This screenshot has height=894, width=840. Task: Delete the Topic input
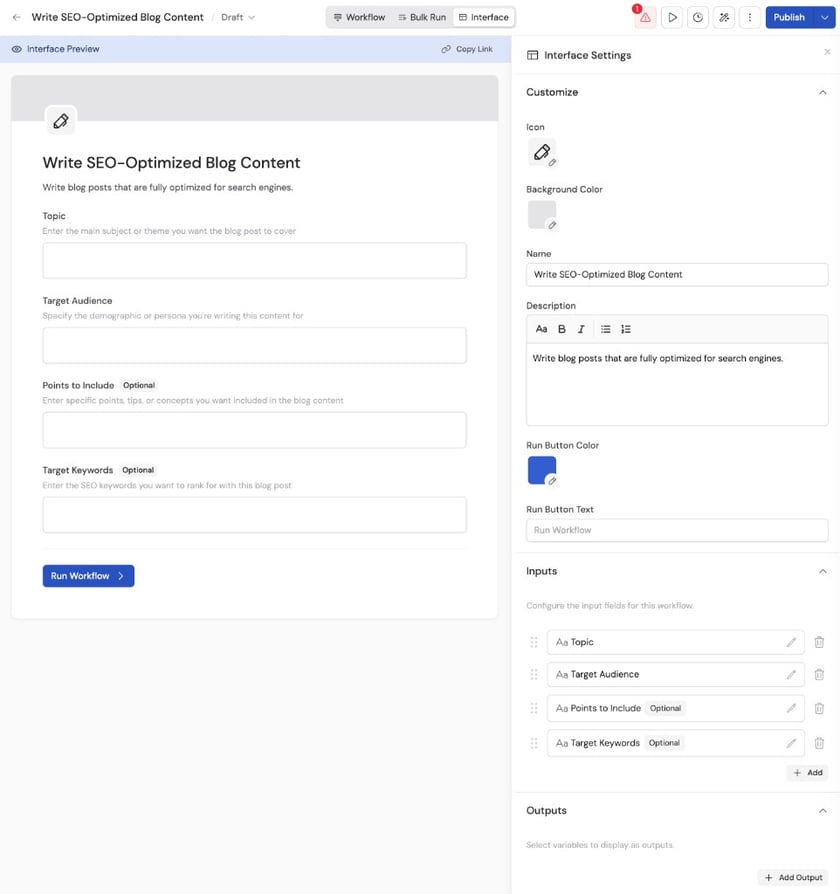819,642
